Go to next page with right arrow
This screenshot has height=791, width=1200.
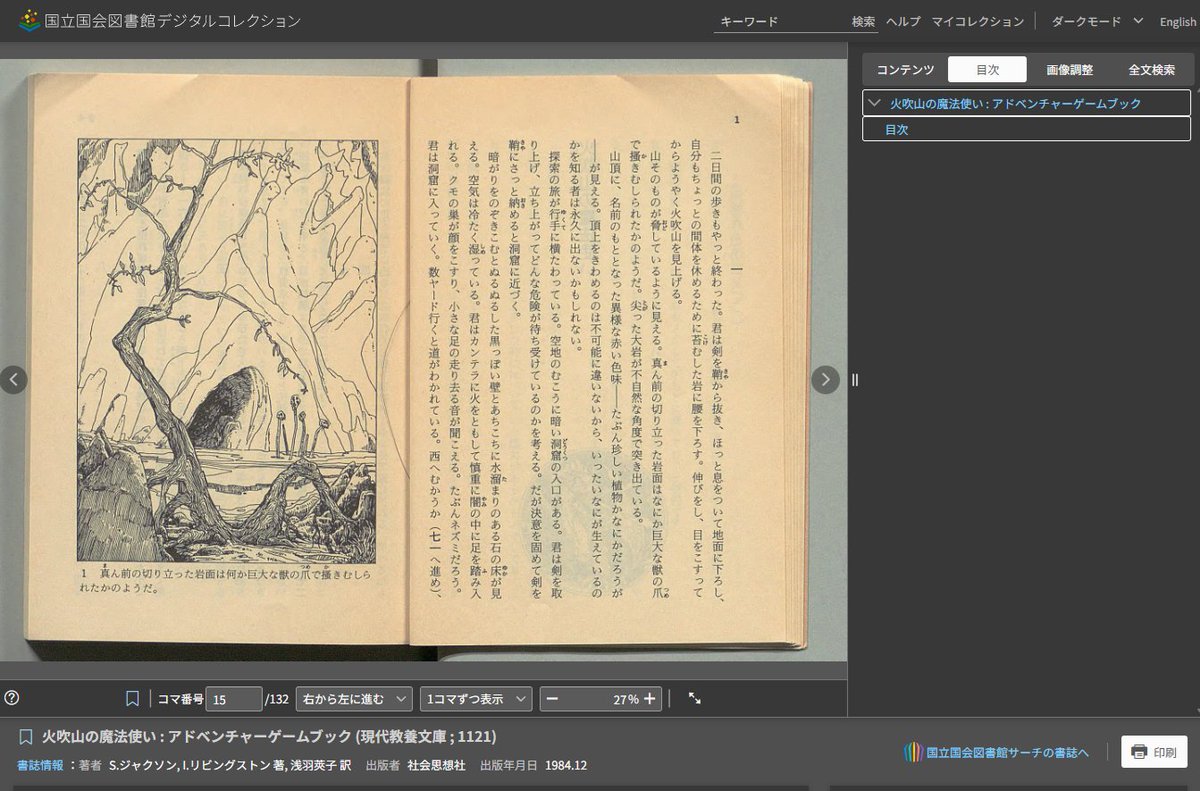[x=825, y=379]
